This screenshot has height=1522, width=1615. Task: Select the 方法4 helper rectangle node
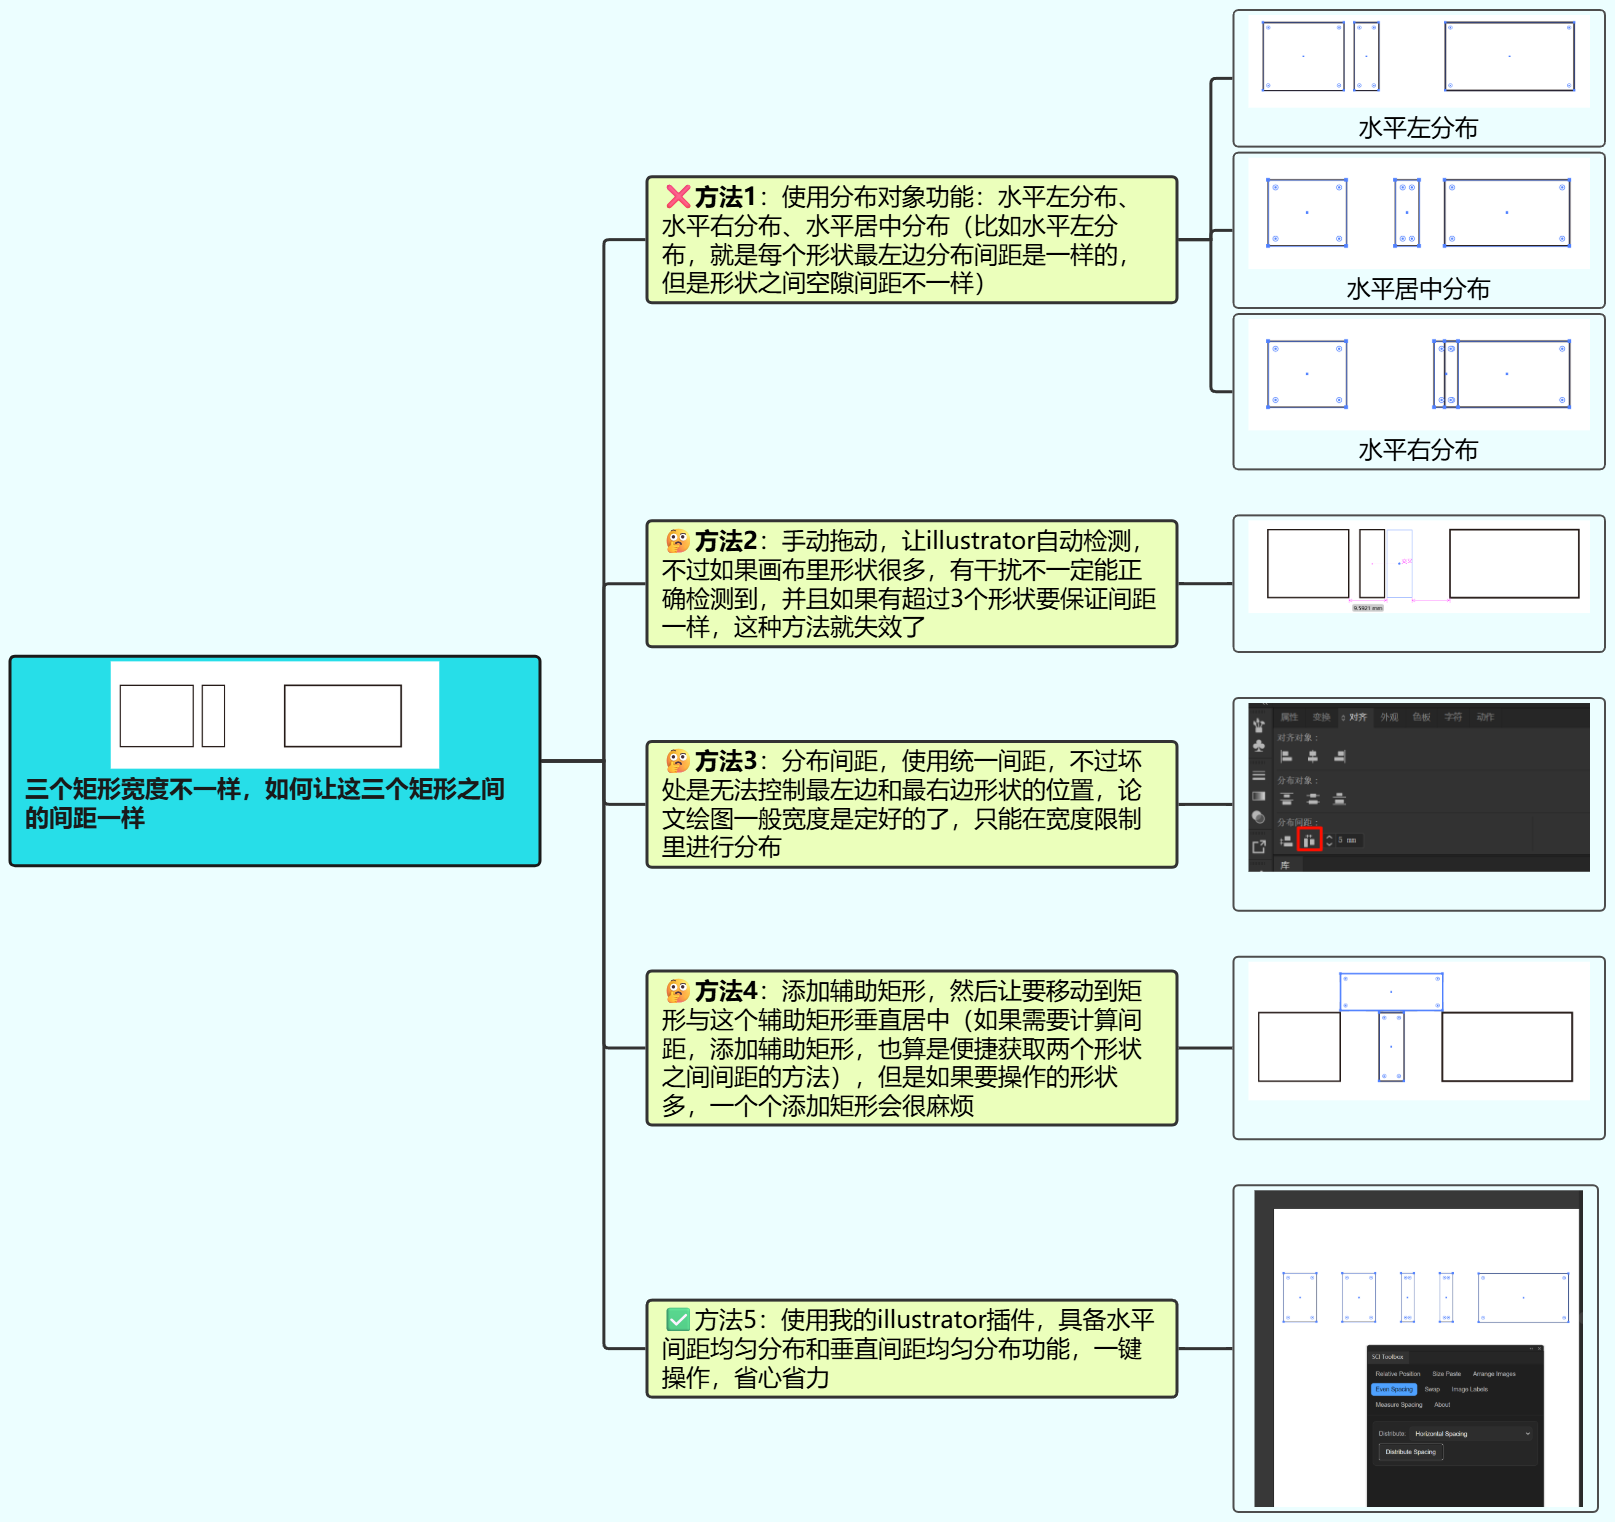tap(912, 1048)
